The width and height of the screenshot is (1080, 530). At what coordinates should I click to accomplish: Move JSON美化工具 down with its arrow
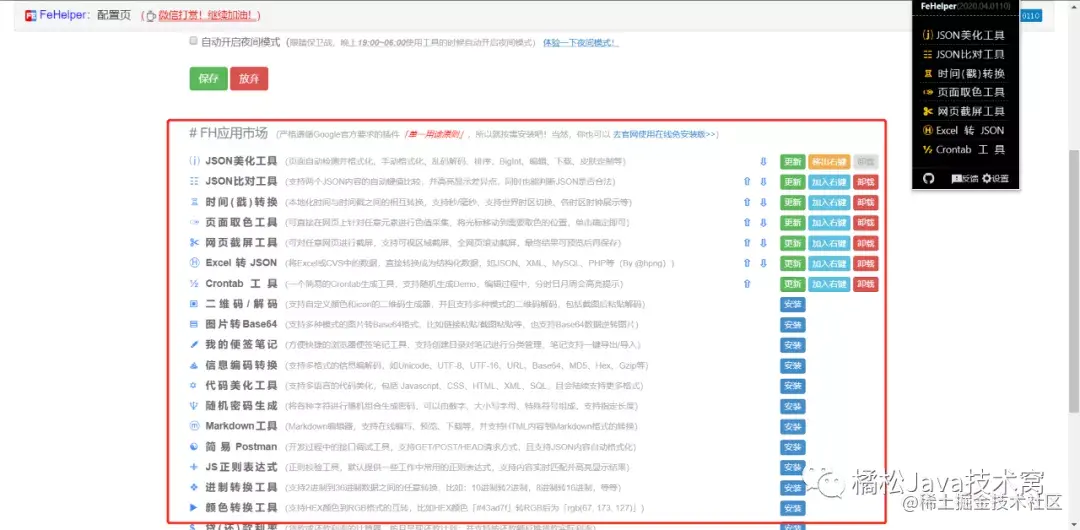(763, 162)
